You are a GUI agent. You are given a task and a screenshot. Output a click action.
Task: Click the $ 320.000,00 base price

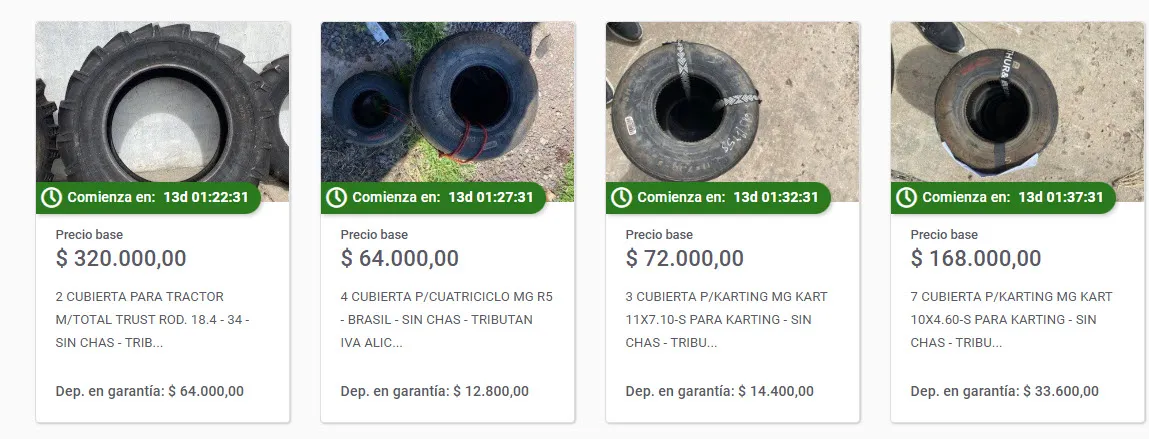[x=121, y=258]
